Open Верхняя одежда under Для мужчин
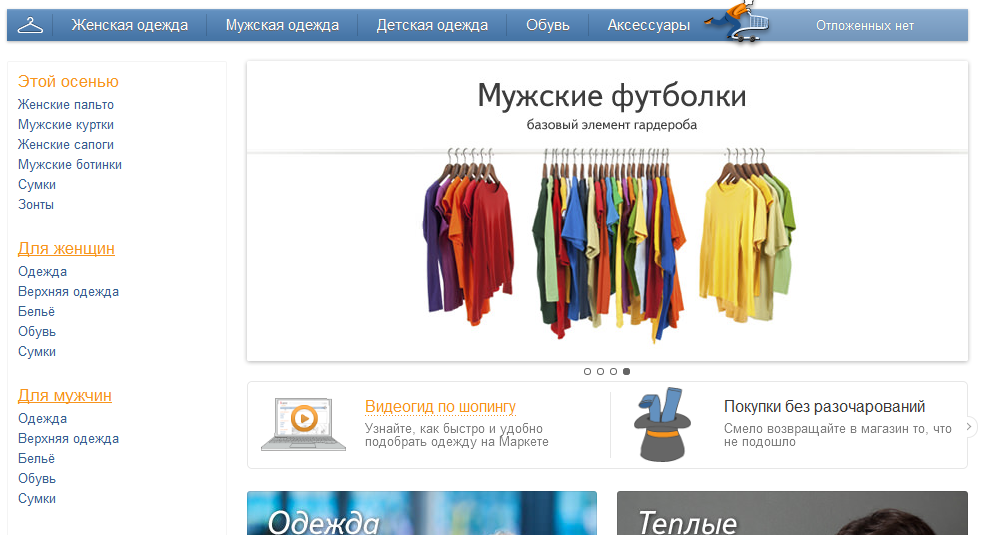Screen dimensions: 982x535 [x=68, y=439]
